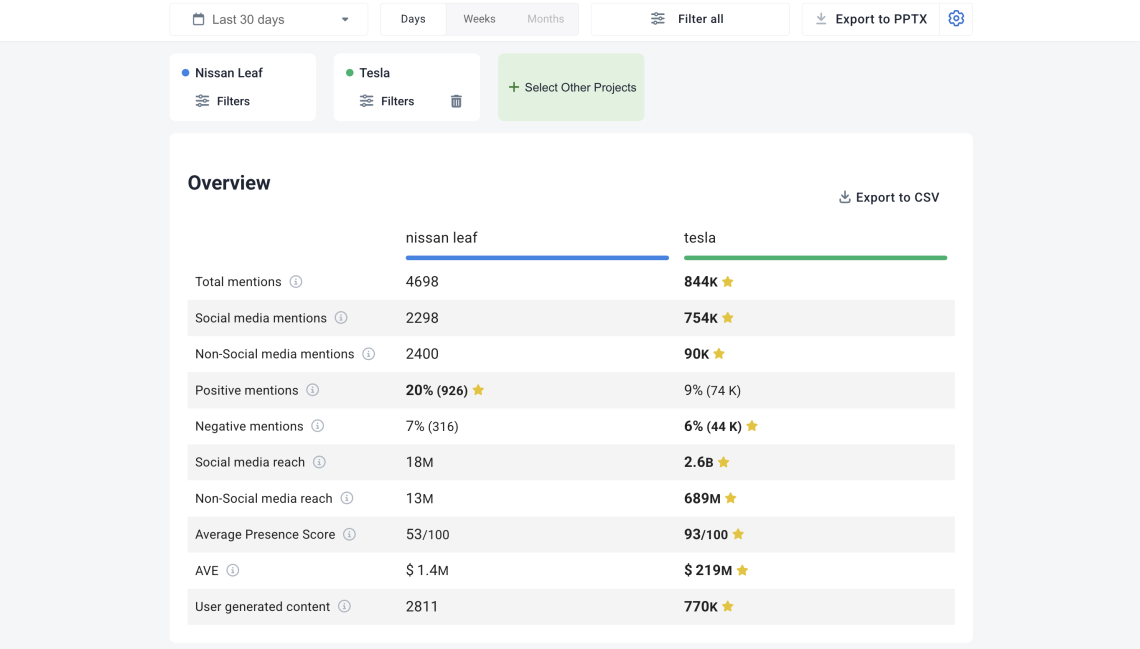This screenshot has width=1140, height=649.
Task: Show info for Average Presence Score
Action: (x=350, y=534)
